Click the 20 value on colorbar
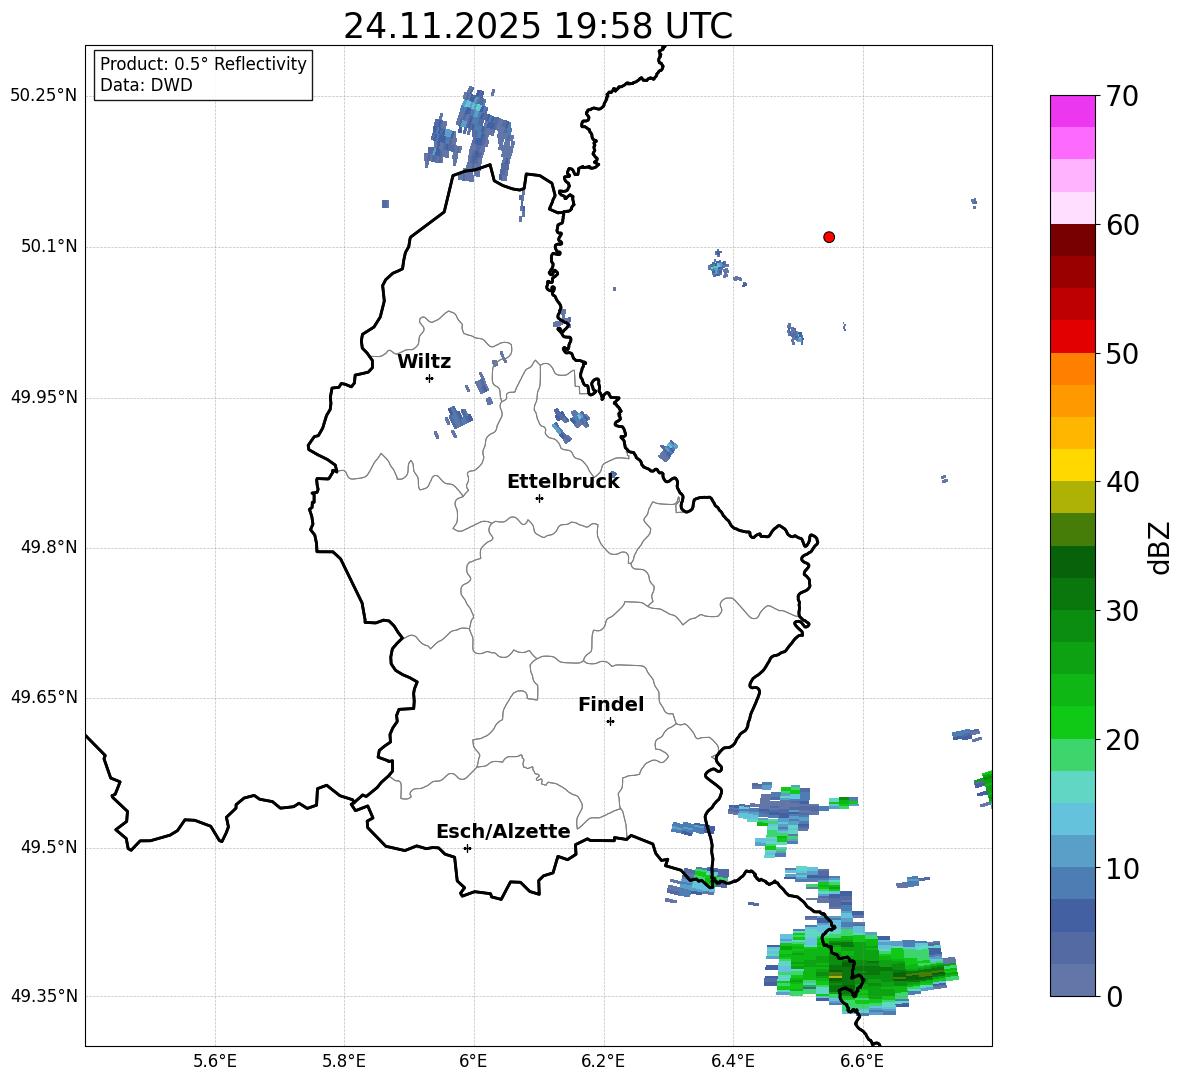The height and width of the screenshot is (1081, 1184). pos(1121,739)
